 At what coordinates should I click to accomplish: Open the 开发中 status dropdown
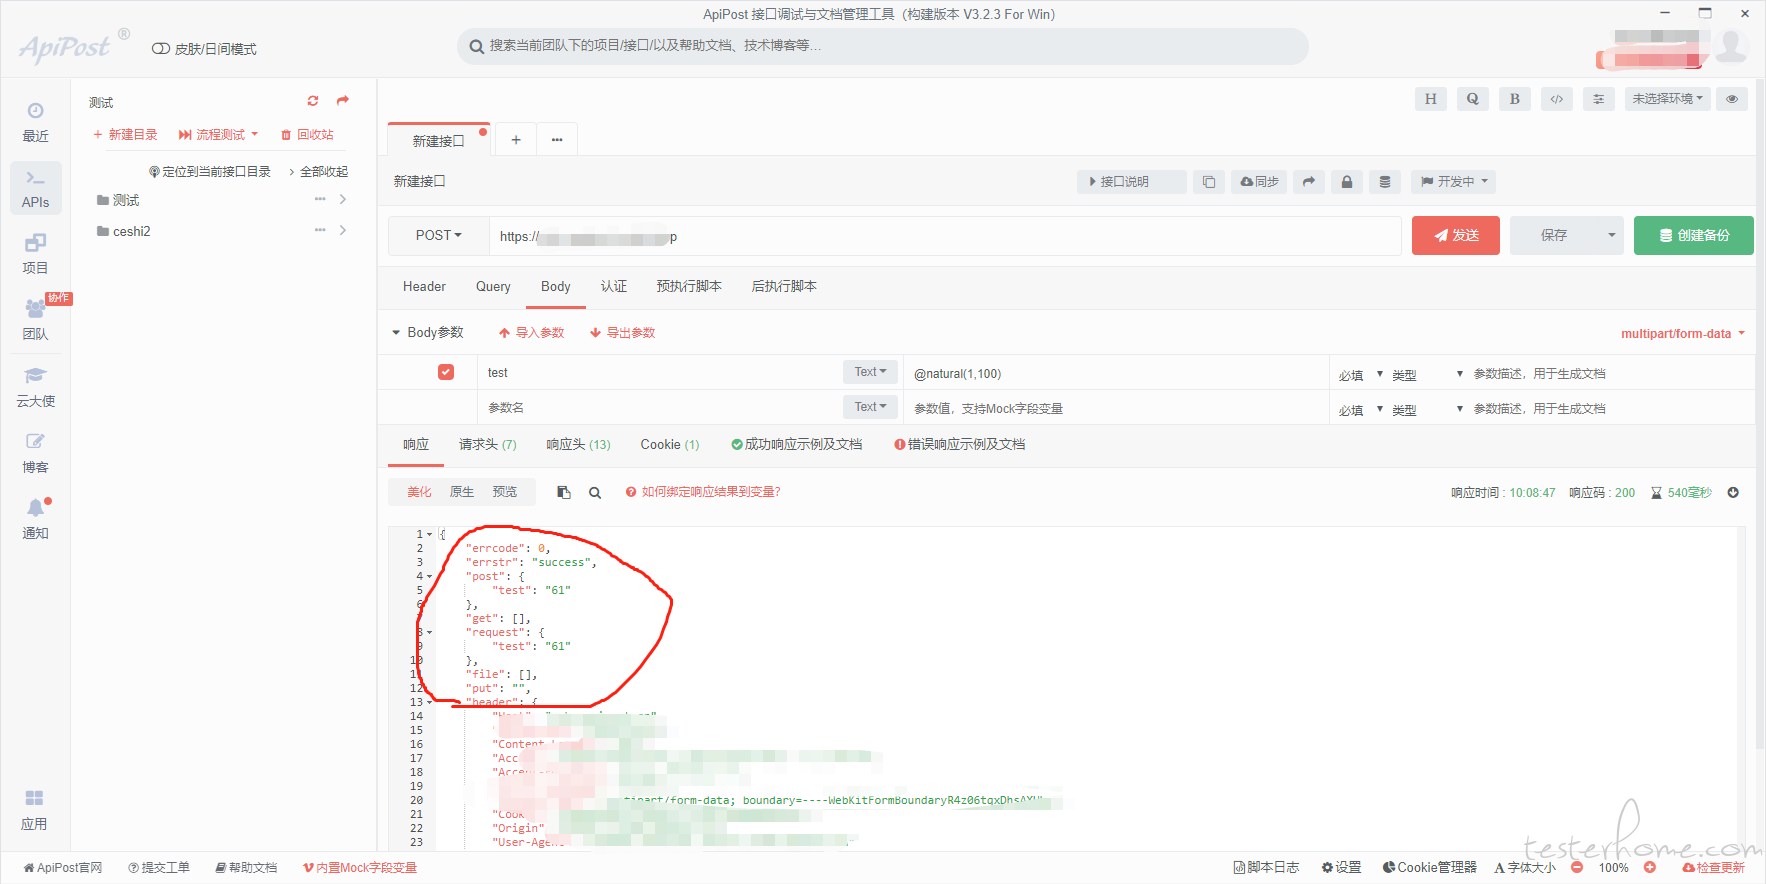(1455, 182)
